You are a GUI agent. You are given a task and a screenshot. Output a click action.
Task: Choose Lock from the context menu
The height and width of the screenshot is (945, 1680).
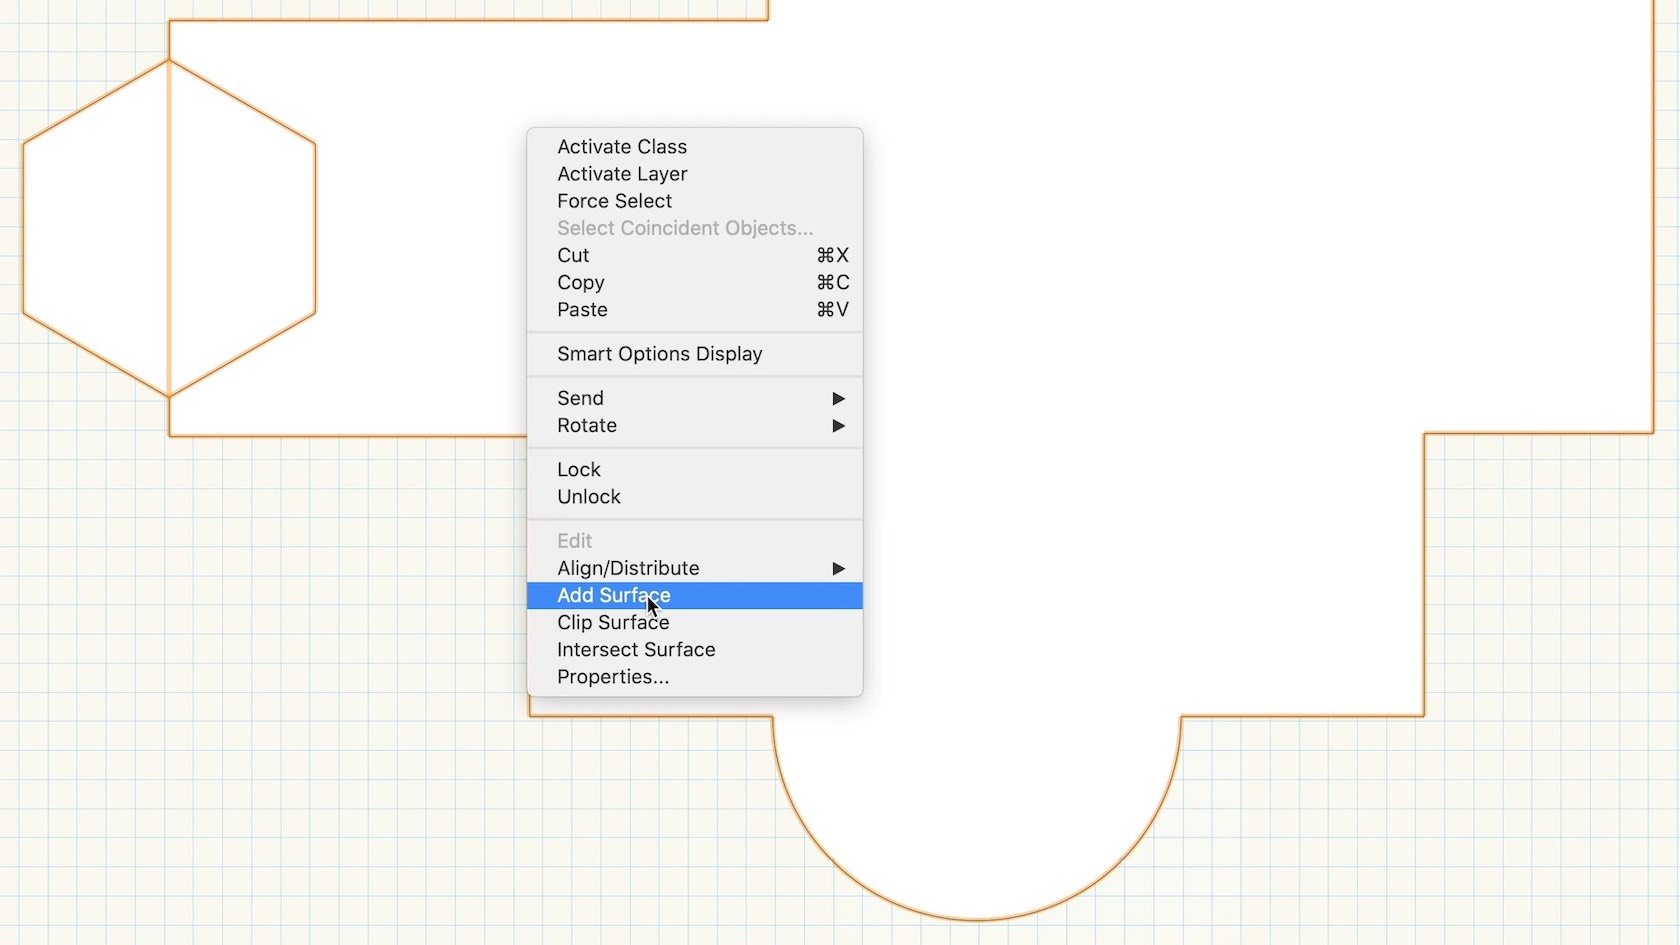[x=694, y=470]
